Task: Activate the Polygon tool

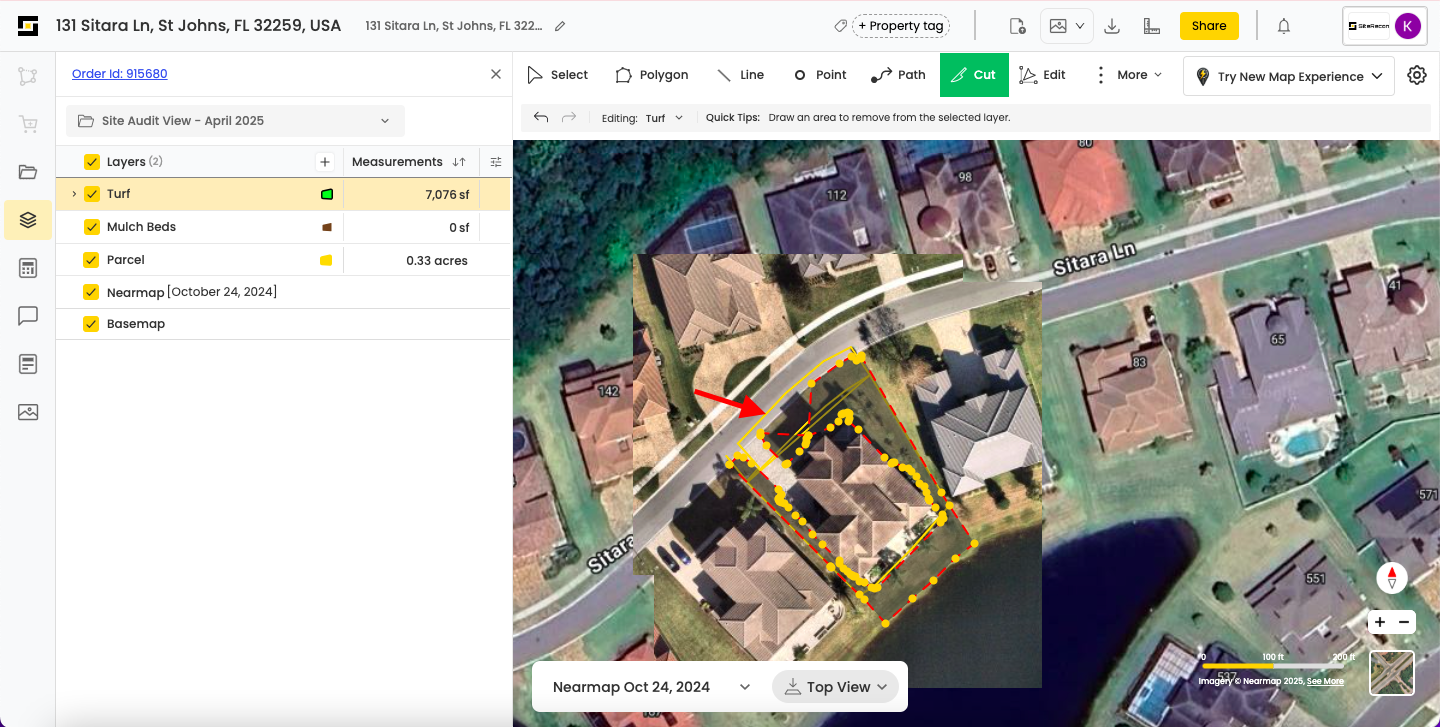Action: pos(651,75)
